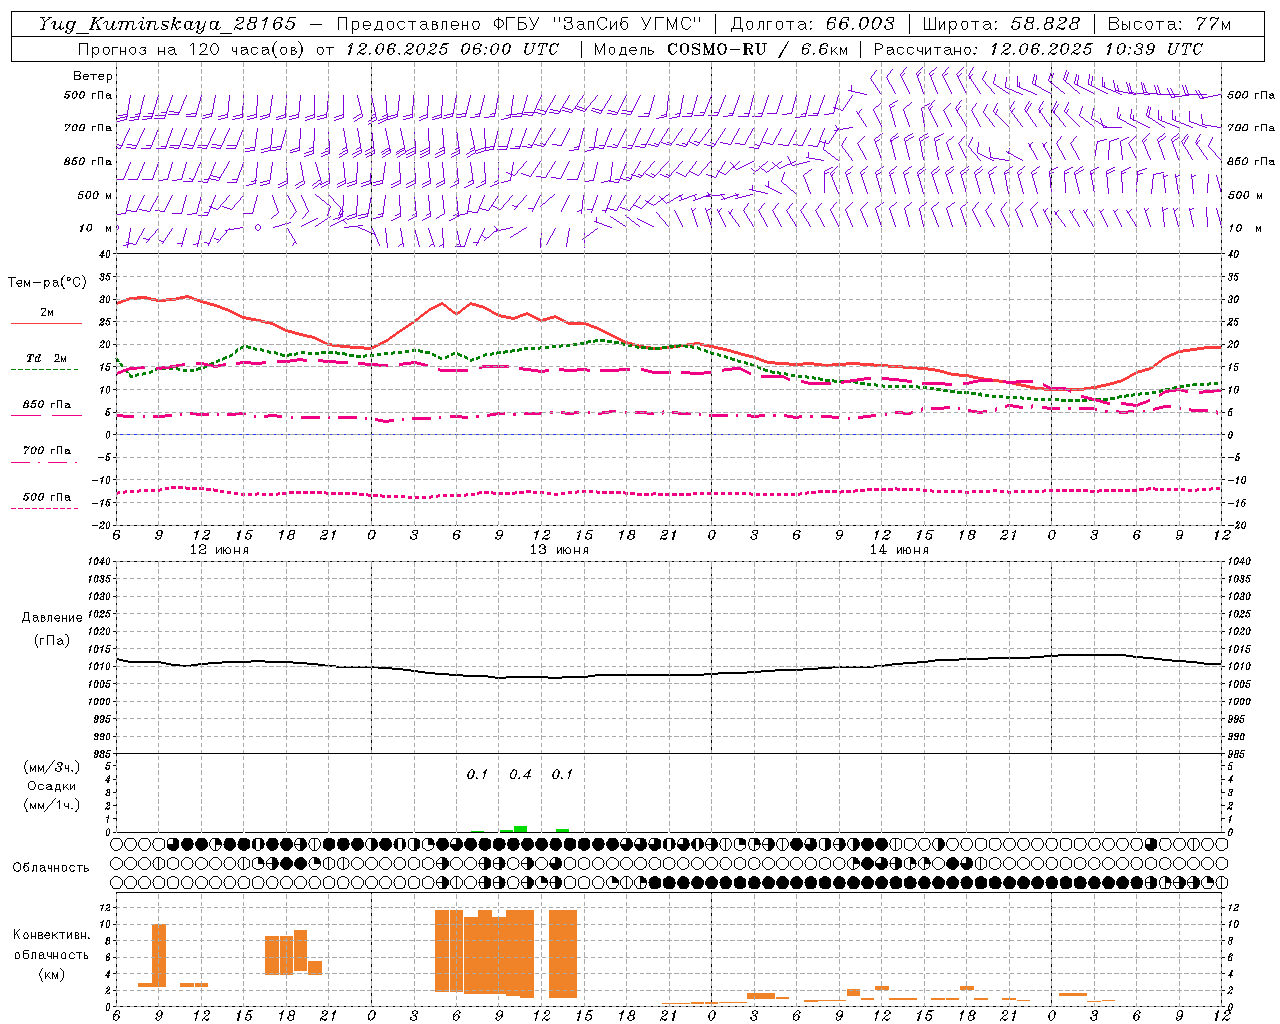
Task: Click the 14 июня date label
Action: click(899, 550)
